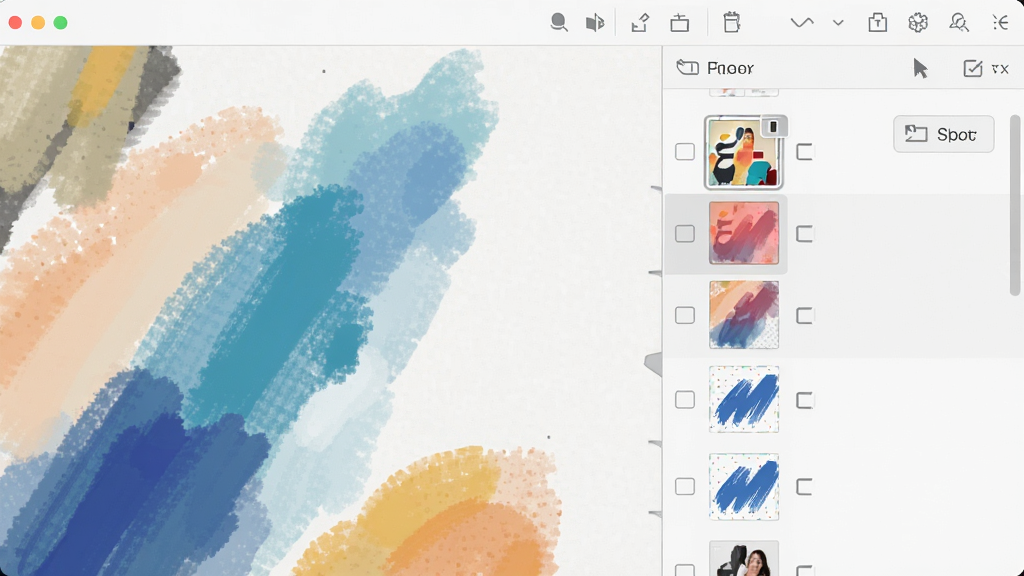The height and width of the screenshot is (576, 1024).
Task: Select the fifth layer's blue stroke thumbnail
Action: click(x=744, y=487)
